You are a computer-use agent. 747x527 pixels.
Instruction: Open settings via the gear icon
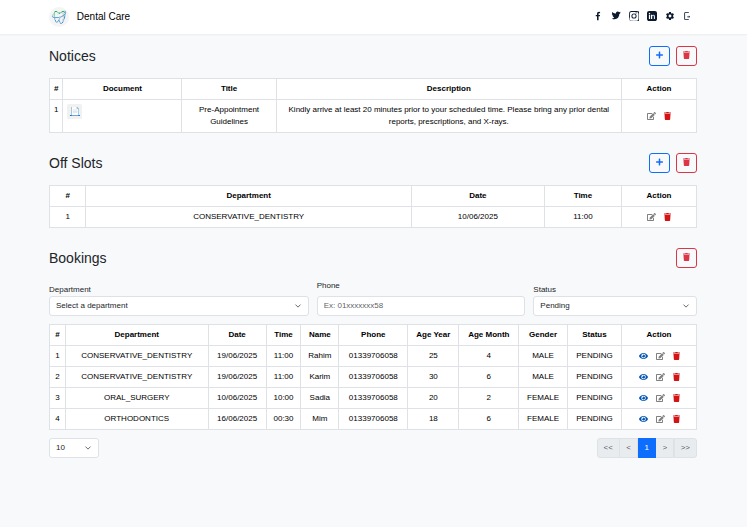point(670,16)
